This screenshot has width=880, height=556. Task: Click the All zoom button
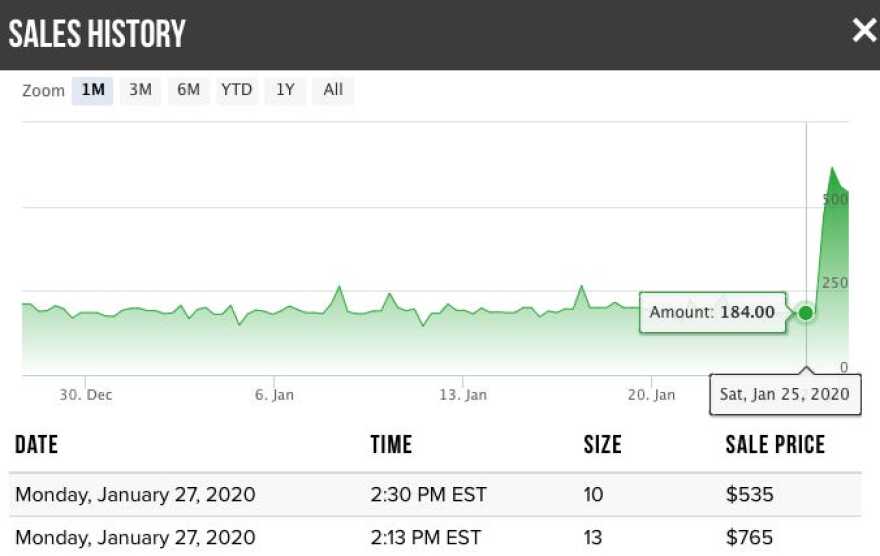coord(333,90)
